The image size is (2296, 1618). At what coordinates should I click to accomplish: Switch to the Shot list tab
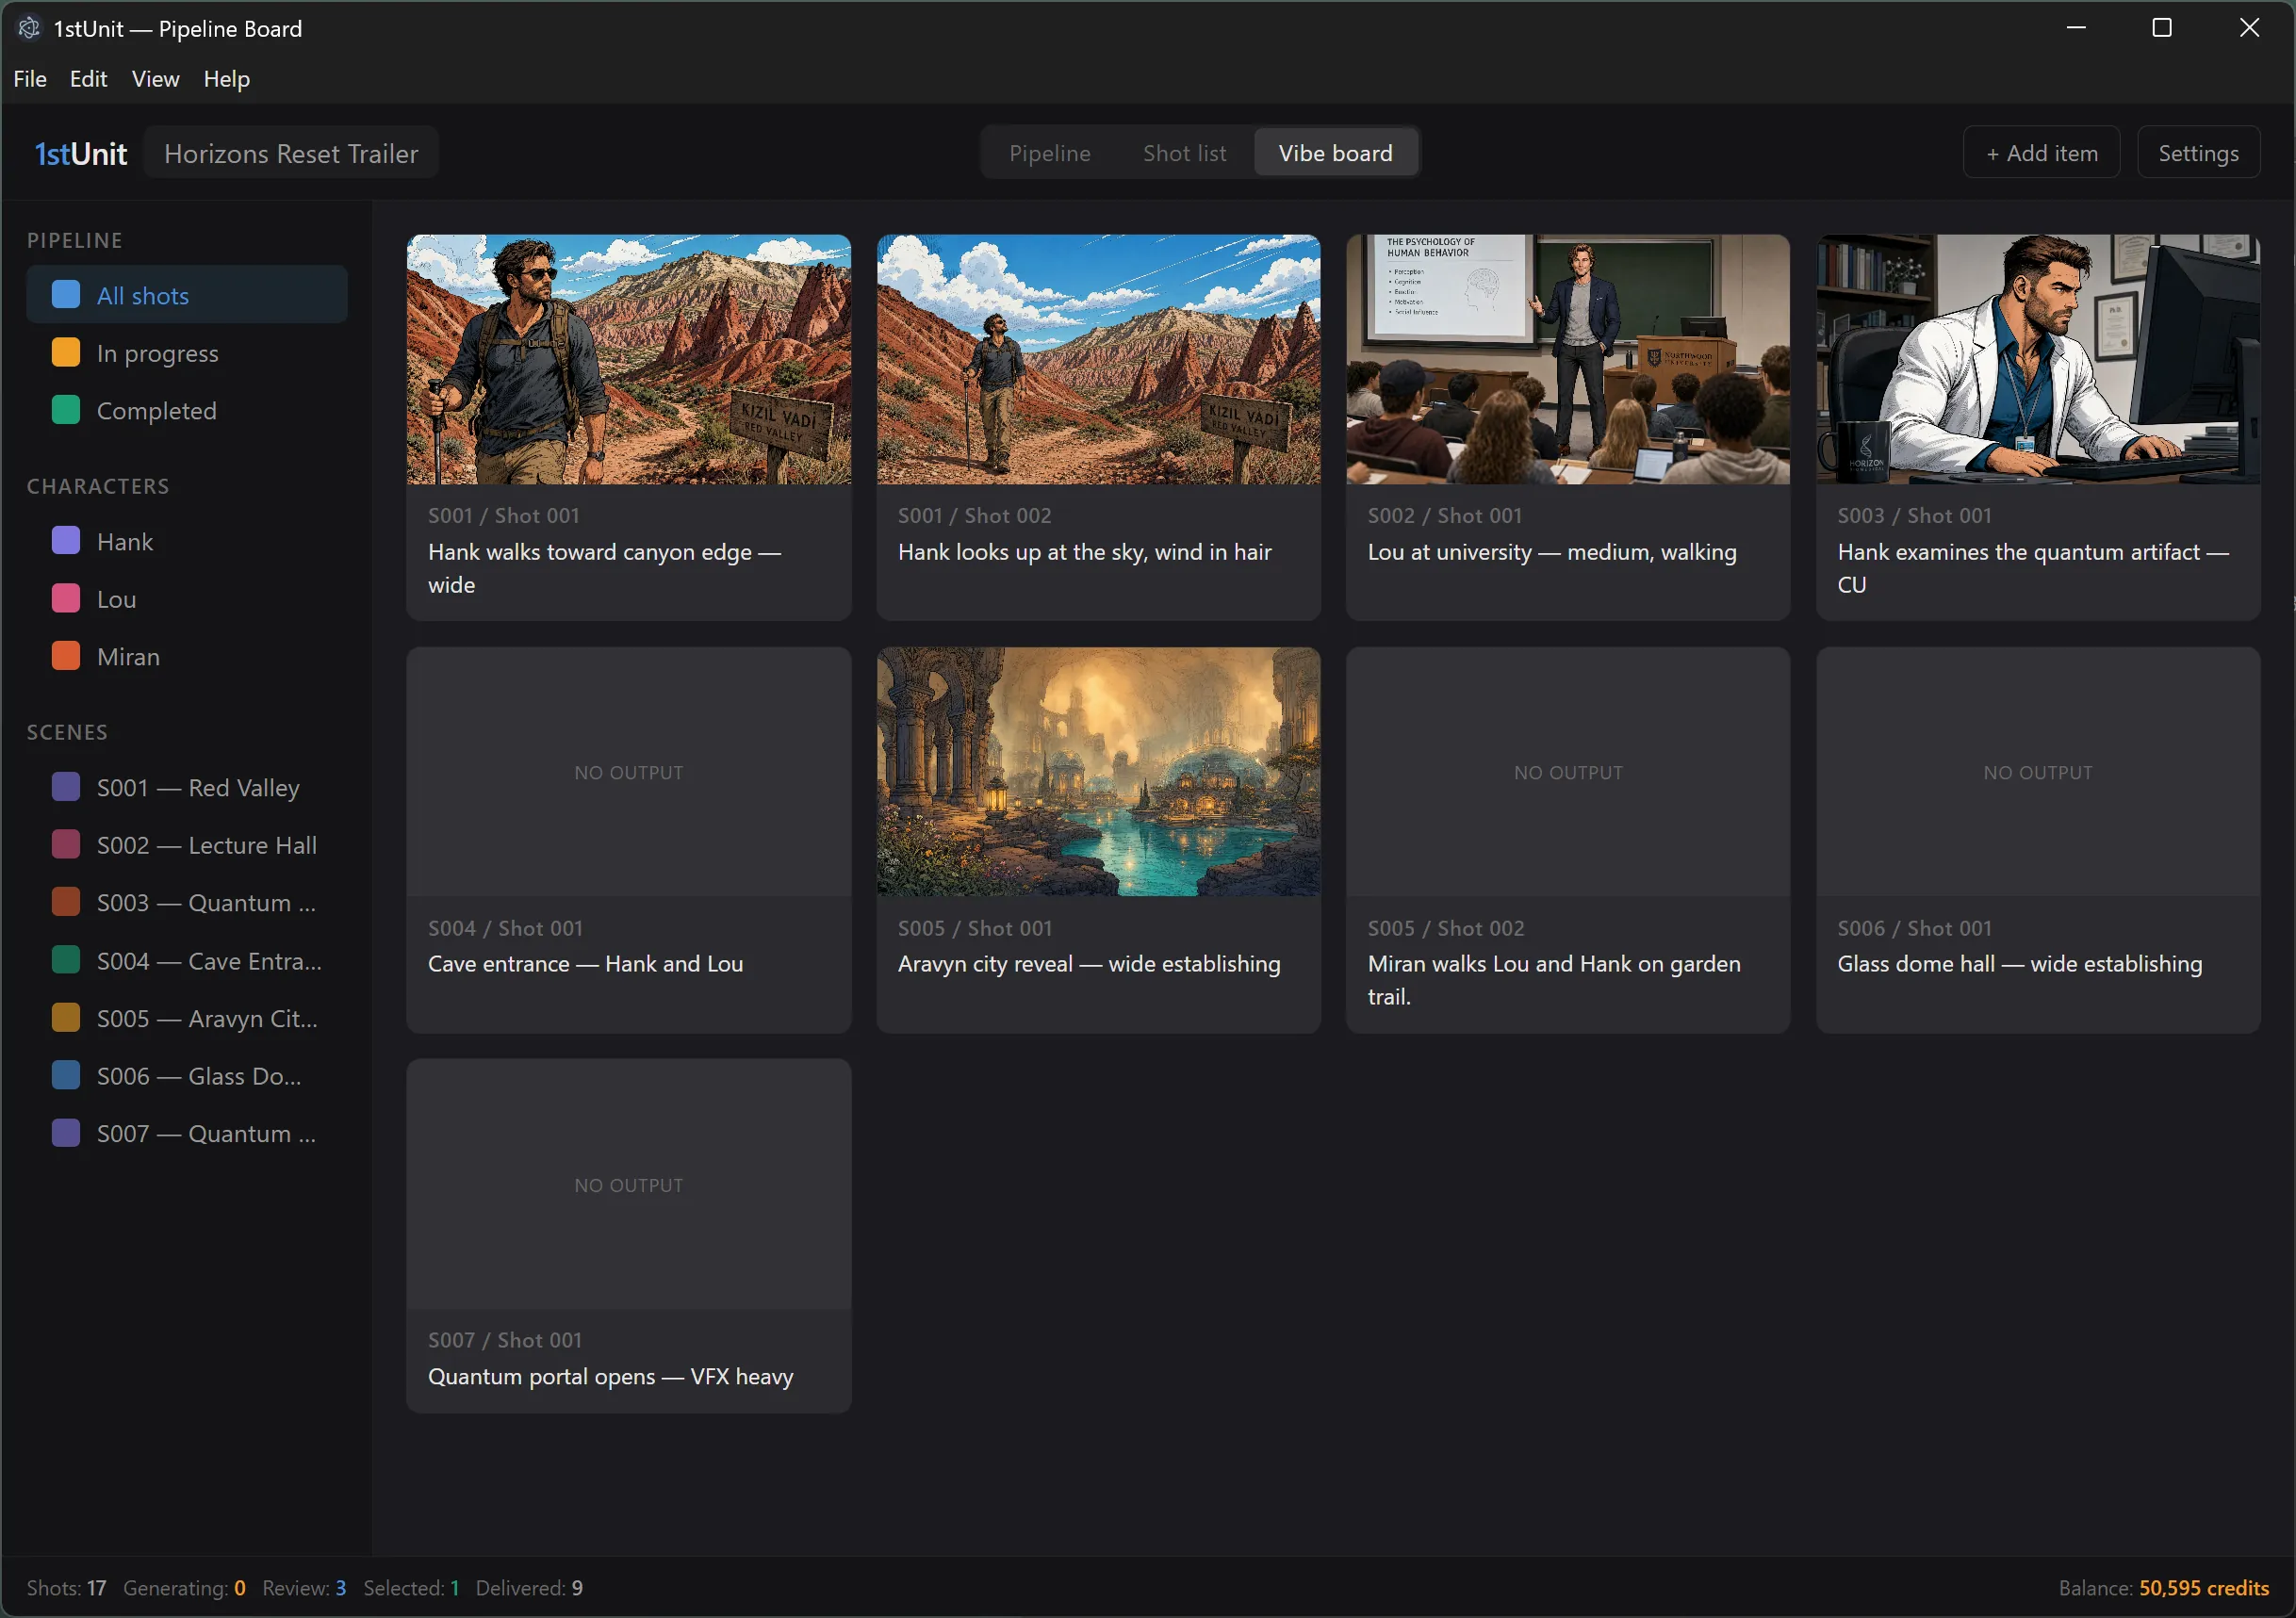(x=1184, y=153)
